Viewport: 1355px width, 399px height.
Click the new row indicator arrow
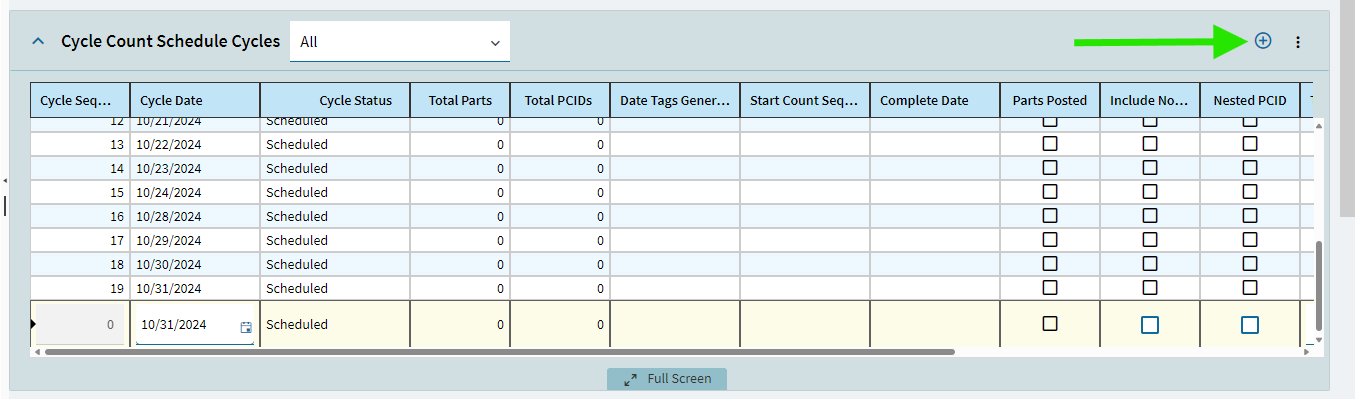point(34,324)
